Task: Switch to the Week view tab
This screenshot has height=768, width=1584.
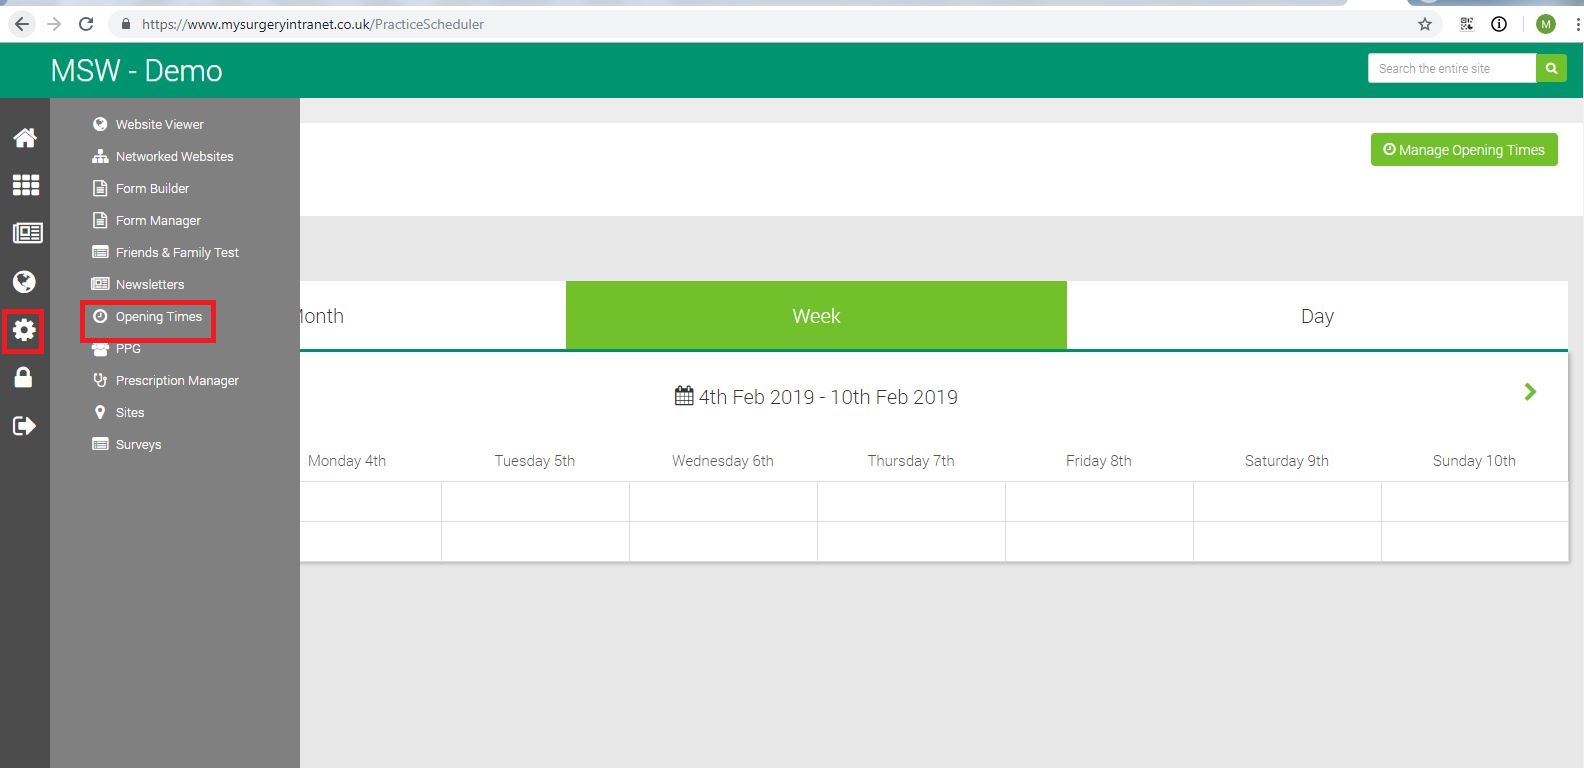Action: (816, 316)
